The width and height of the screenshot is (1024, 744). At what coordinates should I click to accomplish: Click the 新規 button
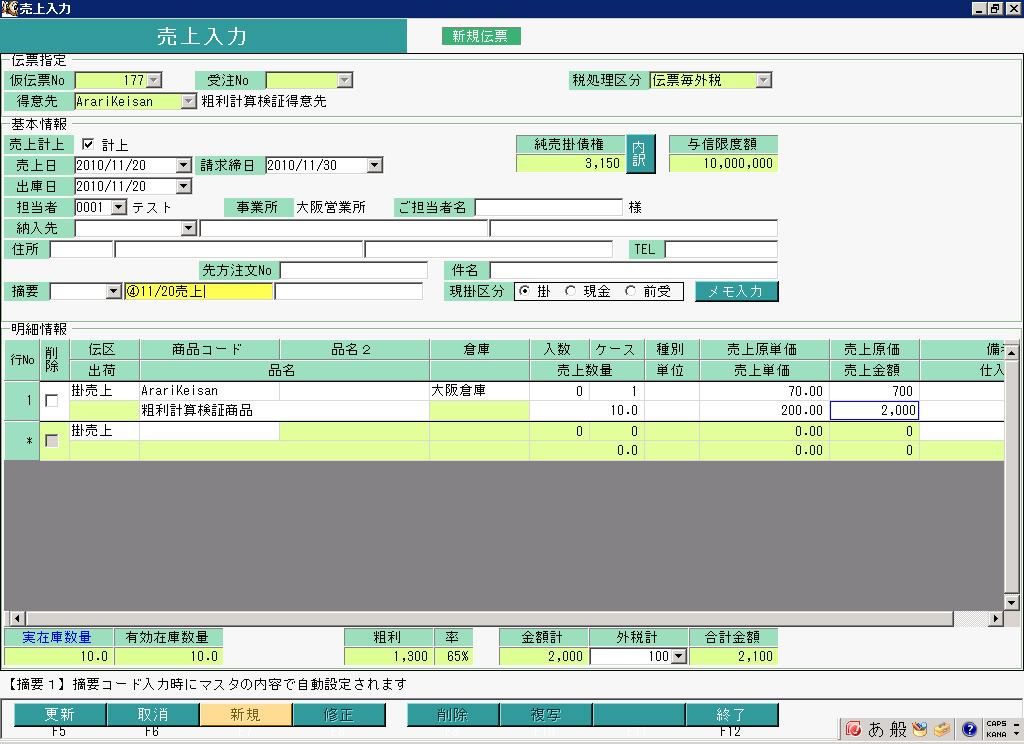[246, 715]
